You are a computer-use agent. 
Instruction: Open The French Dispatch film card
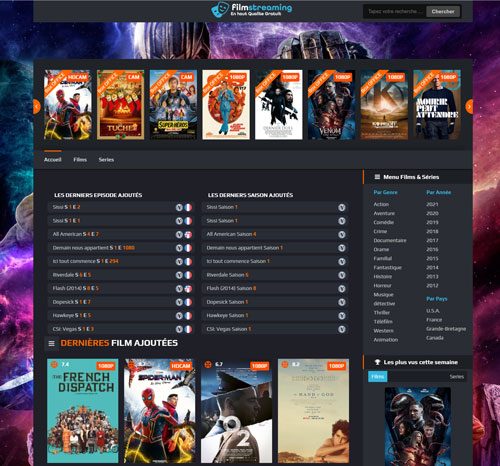click(83, 411)
